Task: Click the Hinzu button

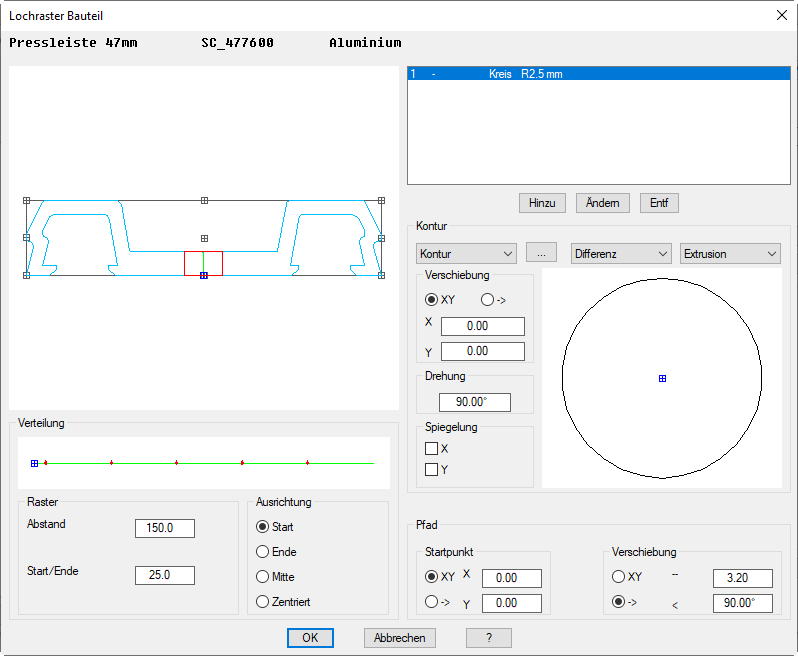Action: [x=542, y=203]
